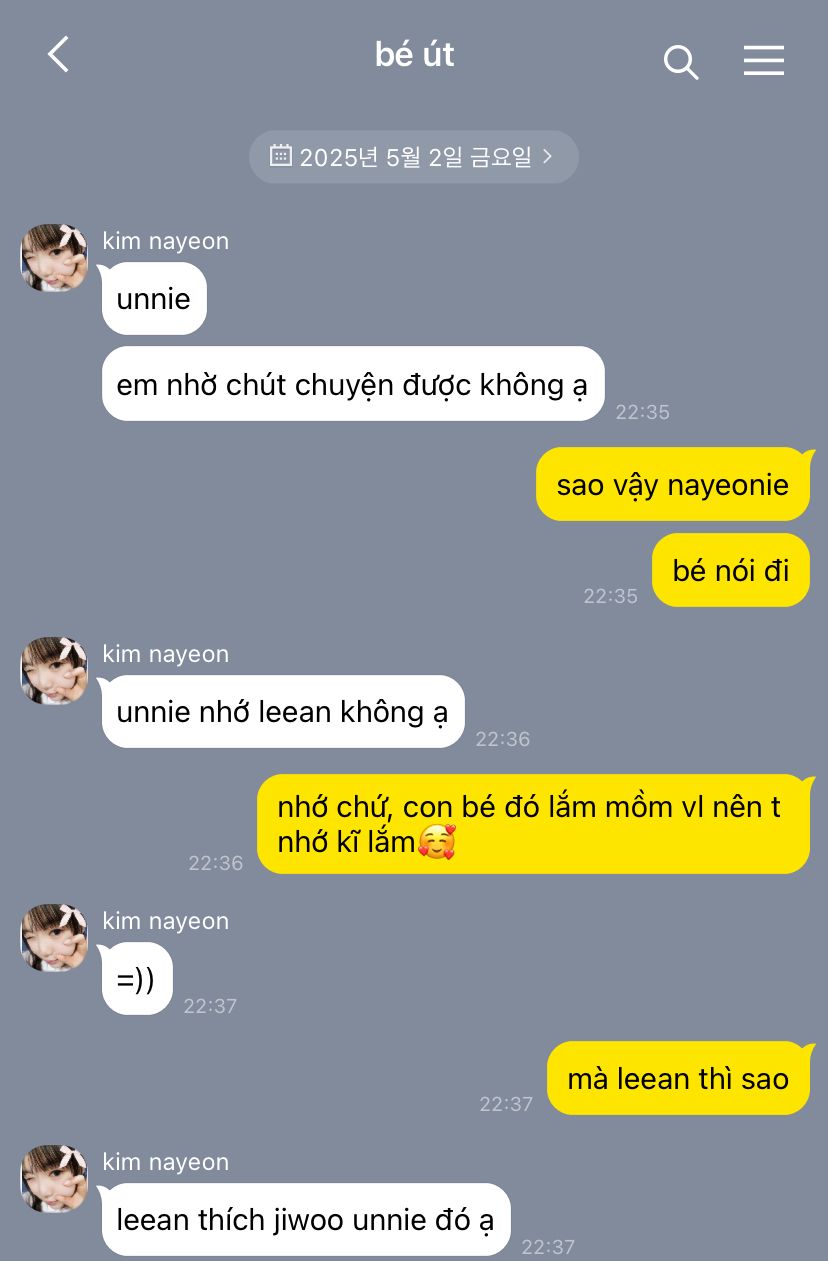Select the "leean thích jiwoo unnie đó ạ" bubble
Viewport: 828px width, 1261px height.
[306, 1219]
